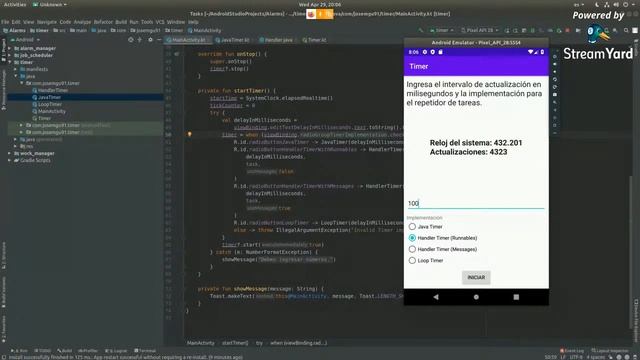Click the project panel hide minus icon
The image size is (640, 360).
click(x=159, y=40)
